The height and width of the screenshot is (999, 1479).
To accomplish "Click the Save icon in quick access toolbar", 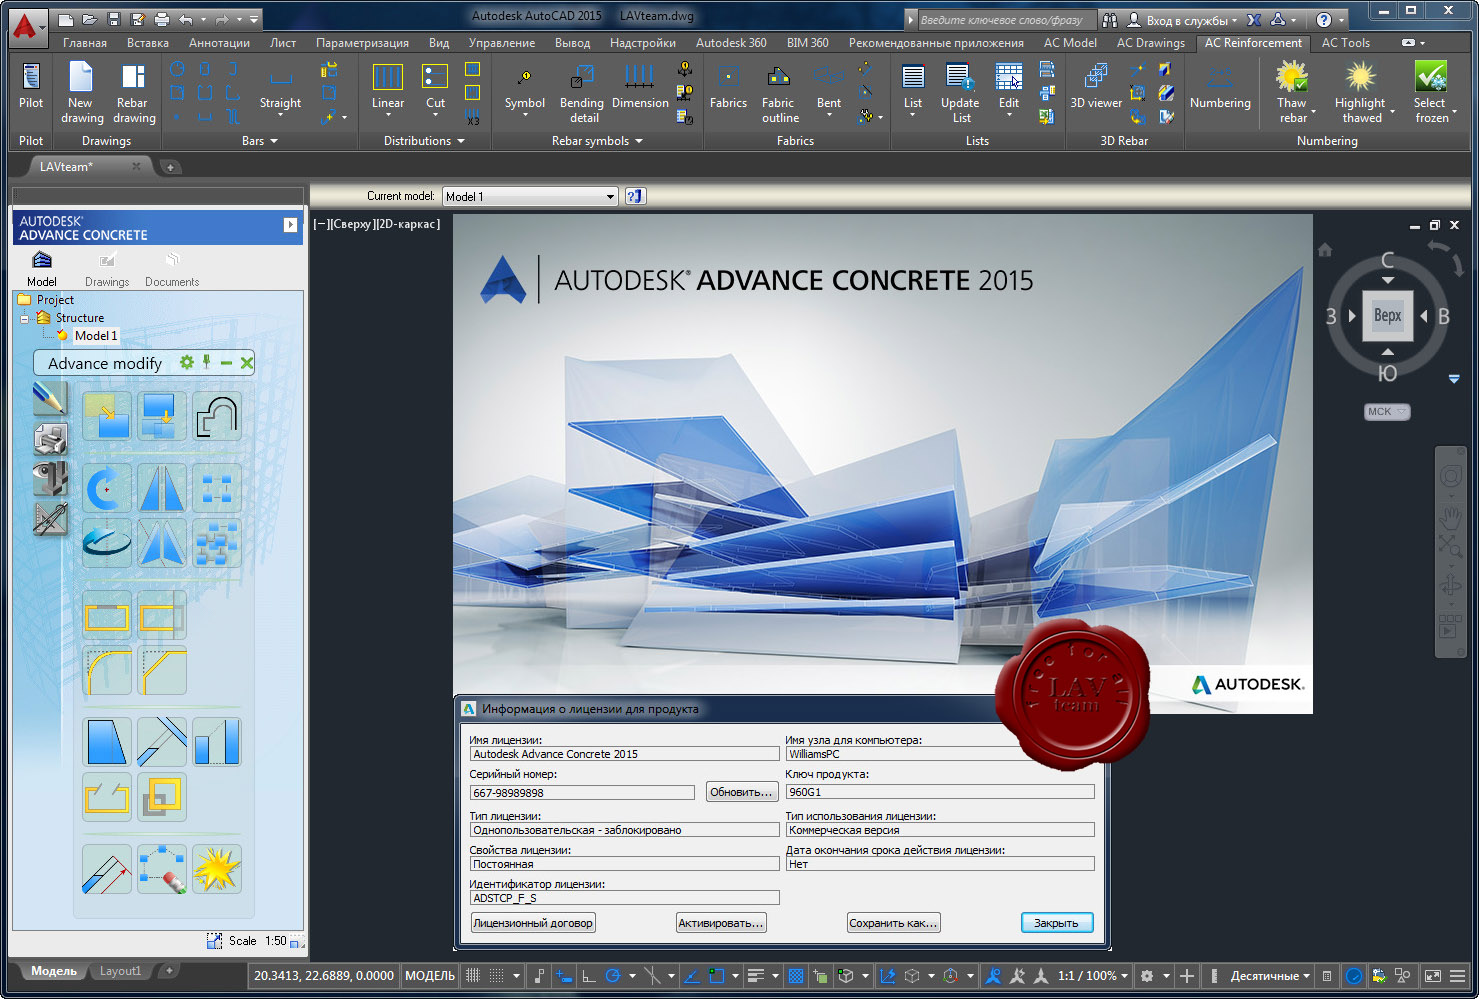I will pos(113,19).
